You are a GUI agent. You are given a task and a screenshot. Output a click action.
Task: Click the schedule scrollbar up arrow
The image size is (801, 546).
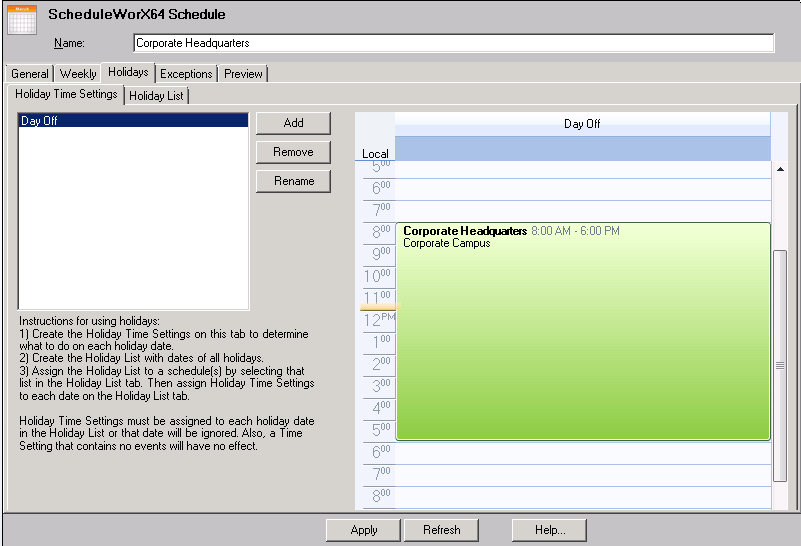[x=780, y=169]
